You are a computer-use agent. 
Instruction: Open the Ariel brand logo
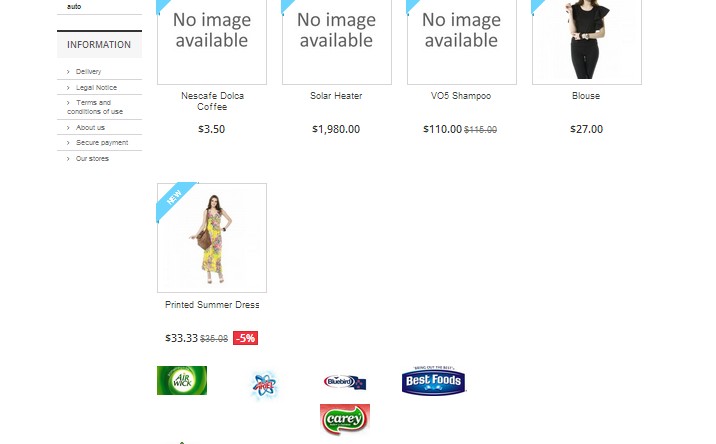[x=264, y=385]
